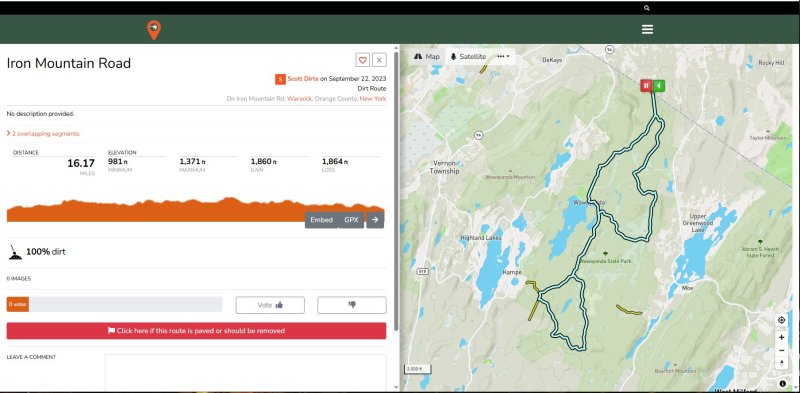Click the red route end marker

(646, 85)
